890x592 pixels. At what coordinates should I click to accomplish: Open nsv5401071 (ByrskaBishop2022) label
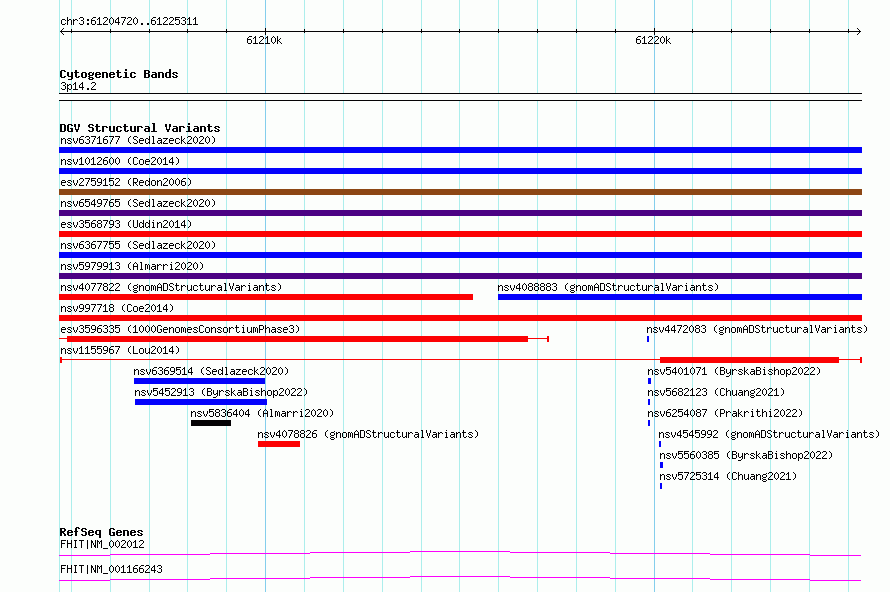734,371
